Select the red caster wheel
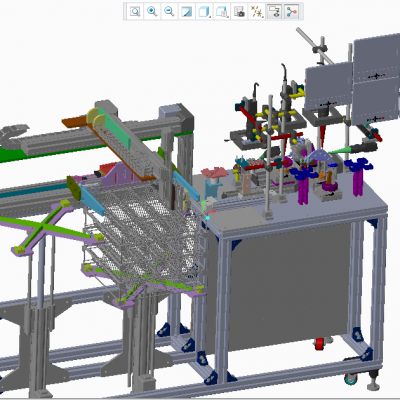 [320, 344]
